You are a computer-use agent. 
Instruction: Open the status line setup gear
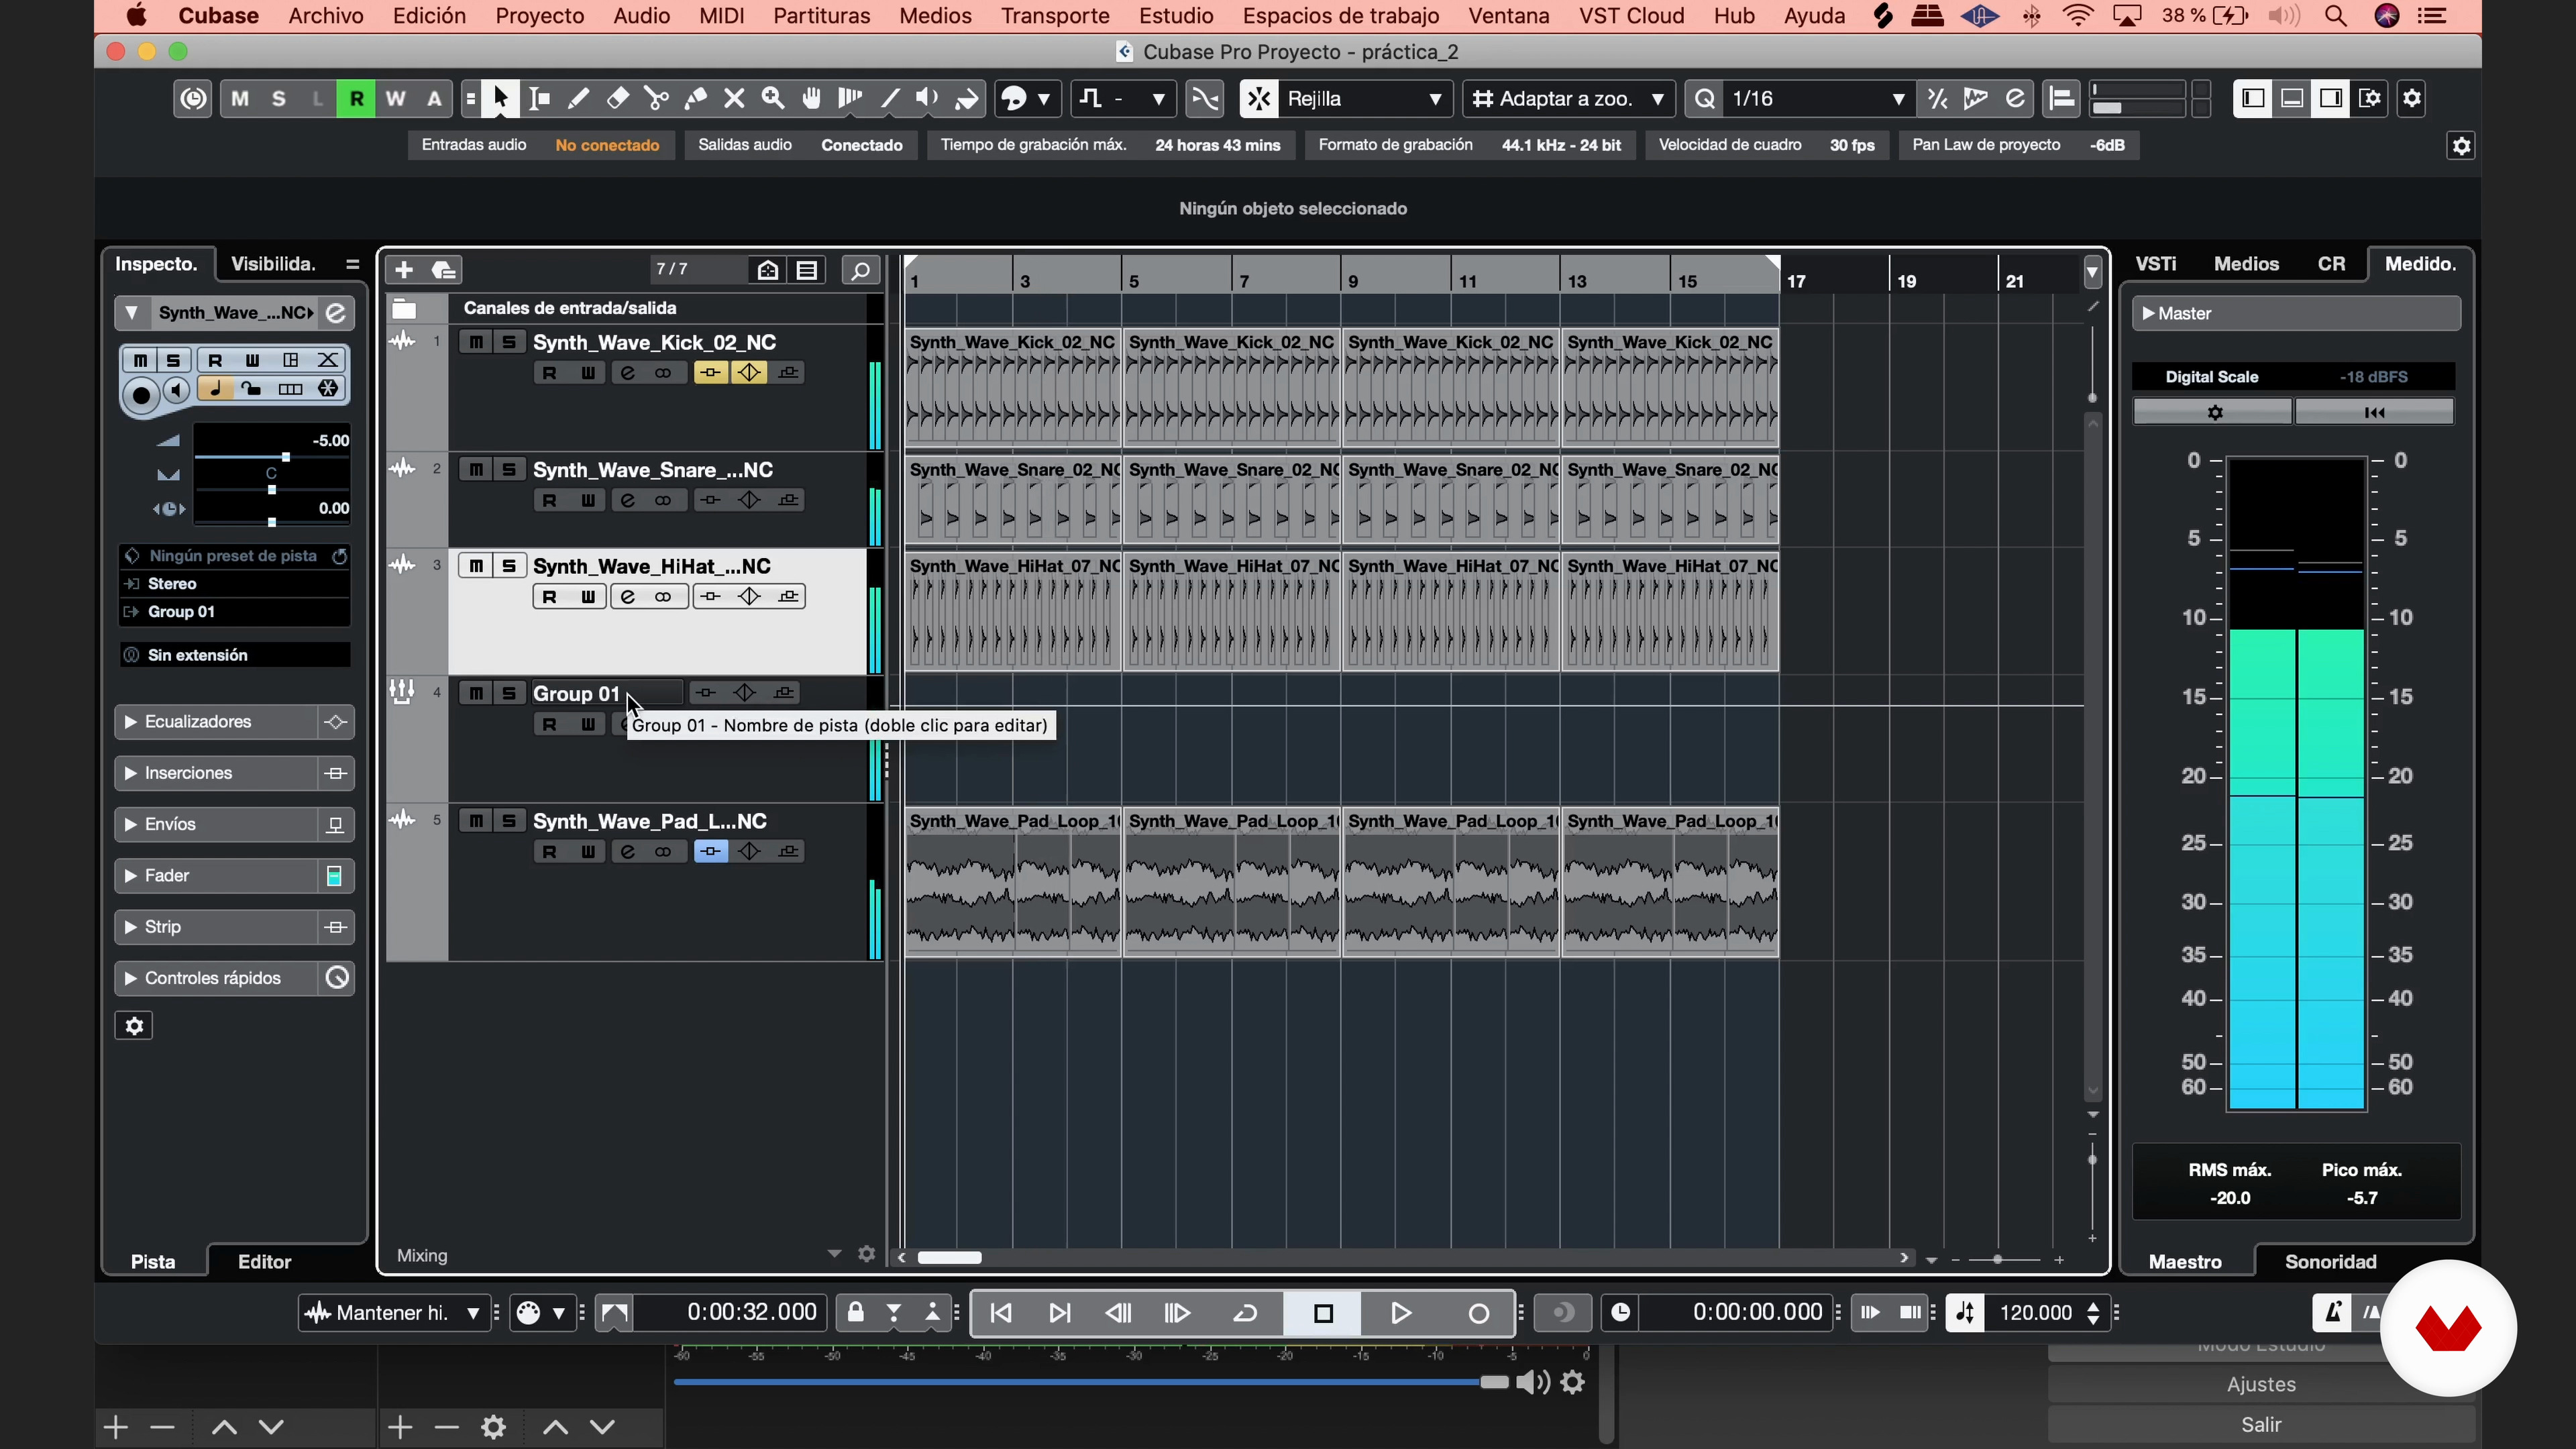(x=2461, y=146)
